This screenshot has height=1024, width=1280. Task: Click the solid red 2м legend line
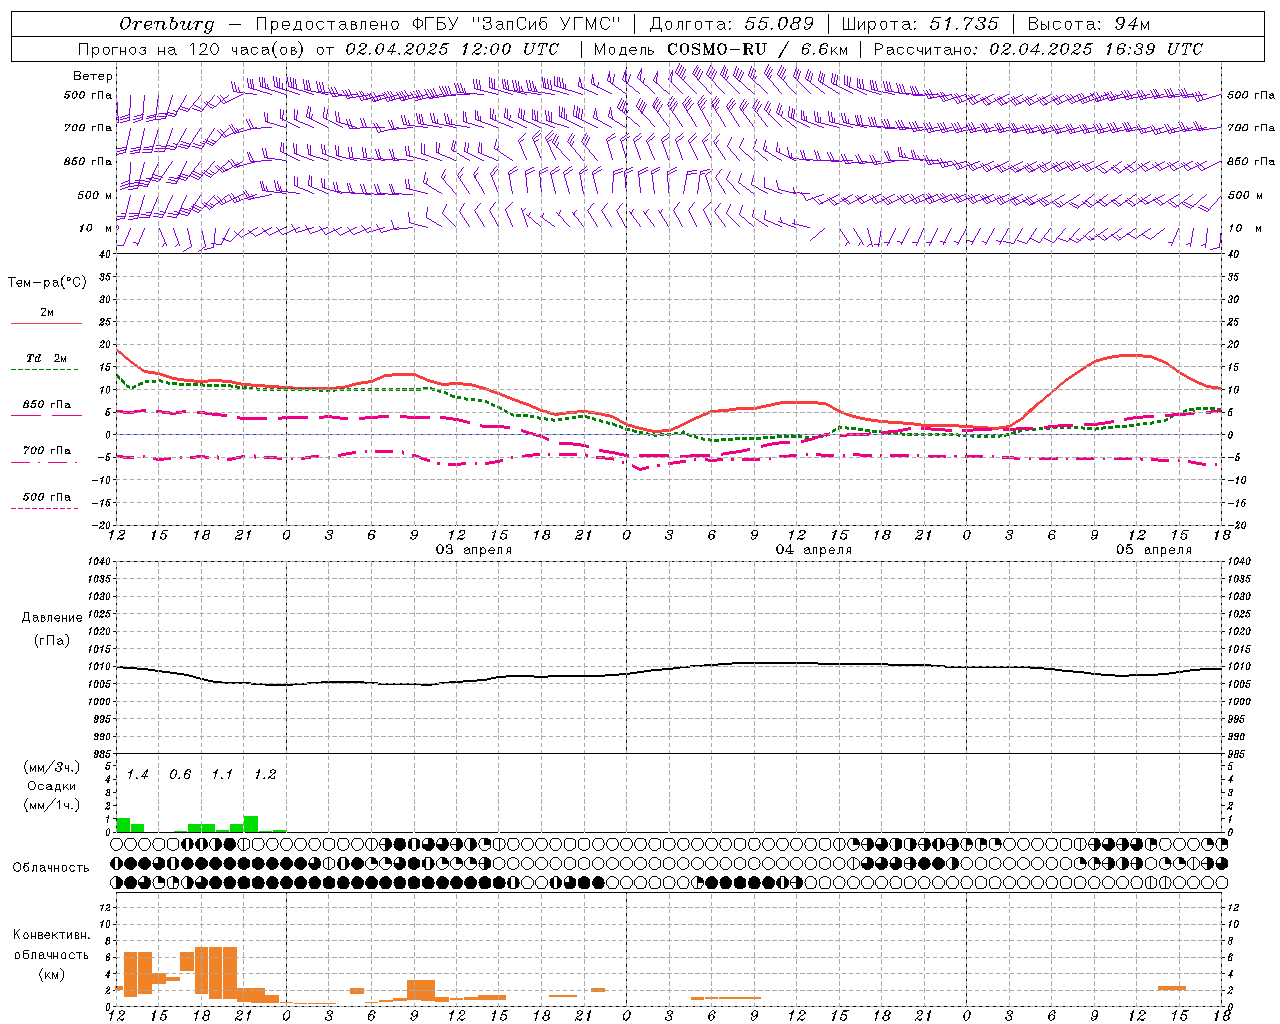tap(46, 324)
